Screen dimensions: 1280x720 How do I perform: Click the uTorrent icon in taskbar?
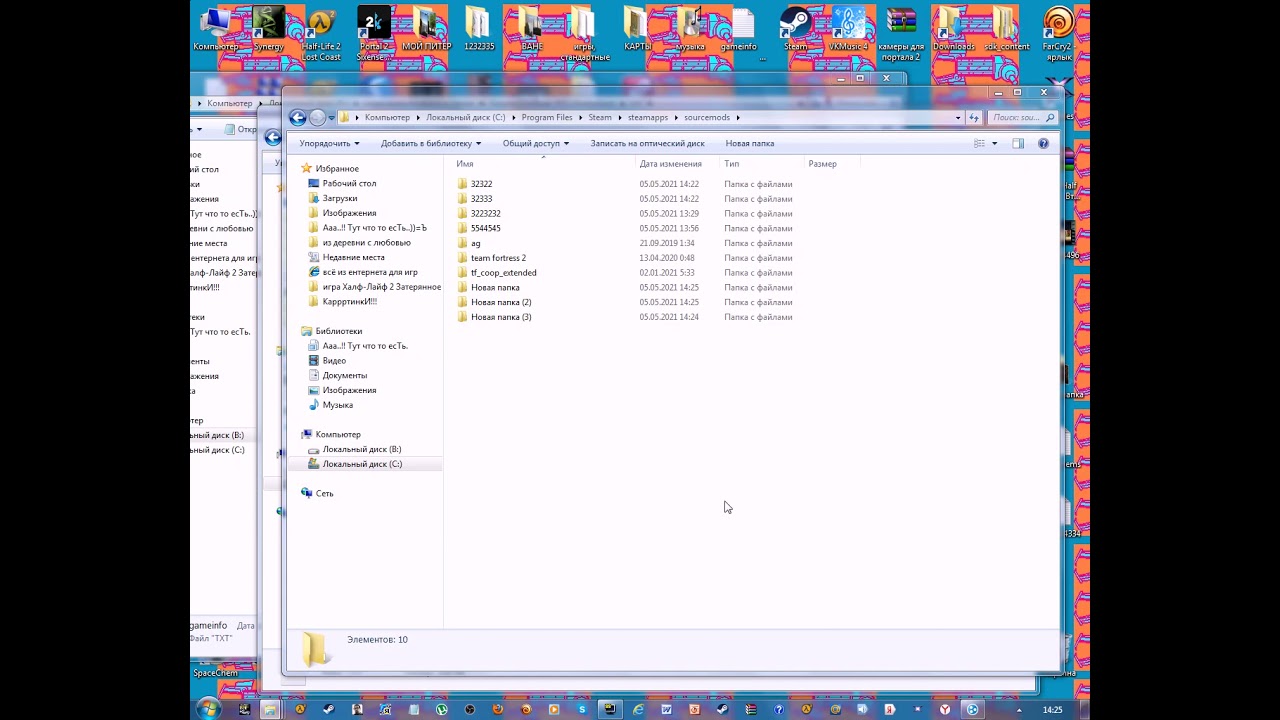(441, 709)
